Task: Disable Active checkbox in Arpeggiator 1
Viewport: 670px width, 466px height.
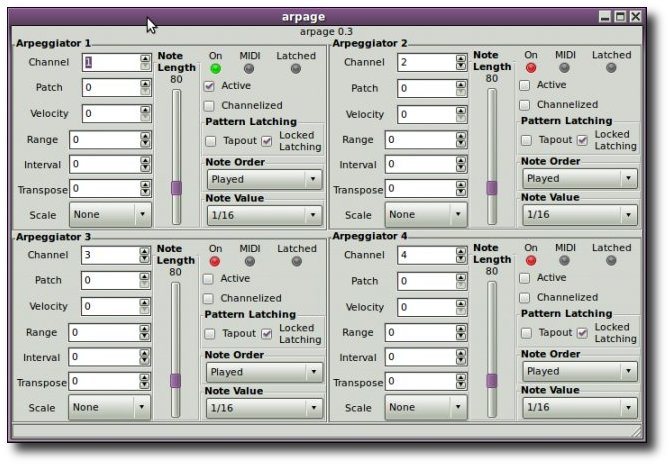Action: 209,86
